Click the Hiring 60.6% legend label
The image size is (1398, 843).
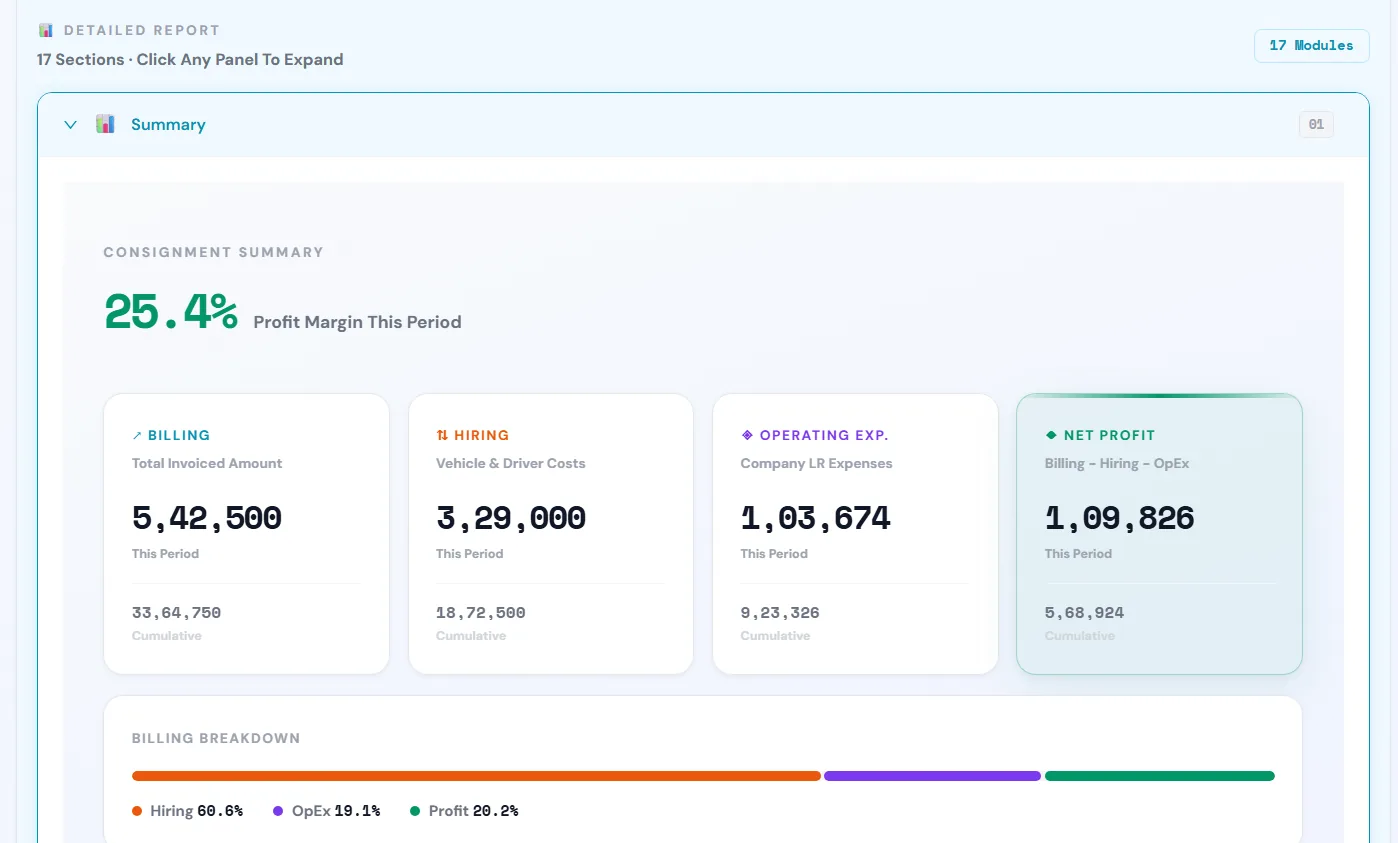pos(197,811)
